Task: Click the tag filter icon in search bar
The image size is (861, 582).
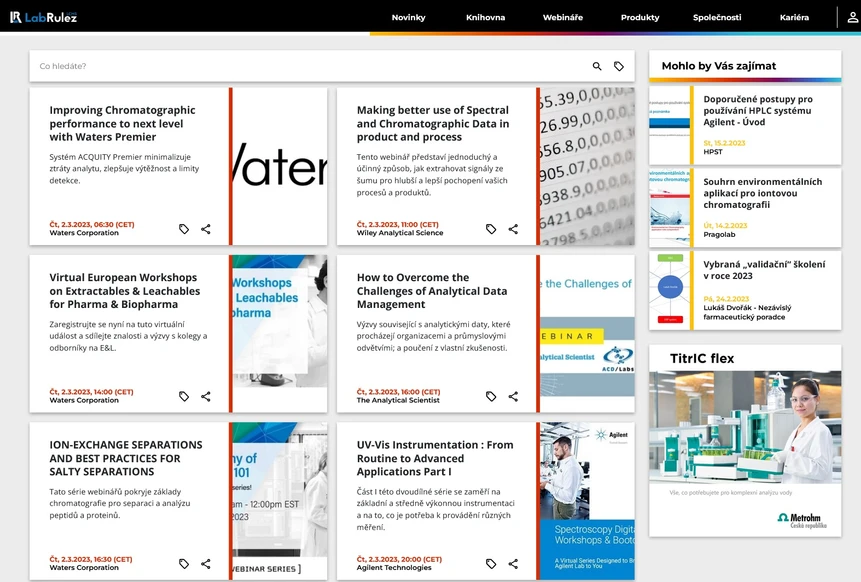Action: click(x=619, y=66)
